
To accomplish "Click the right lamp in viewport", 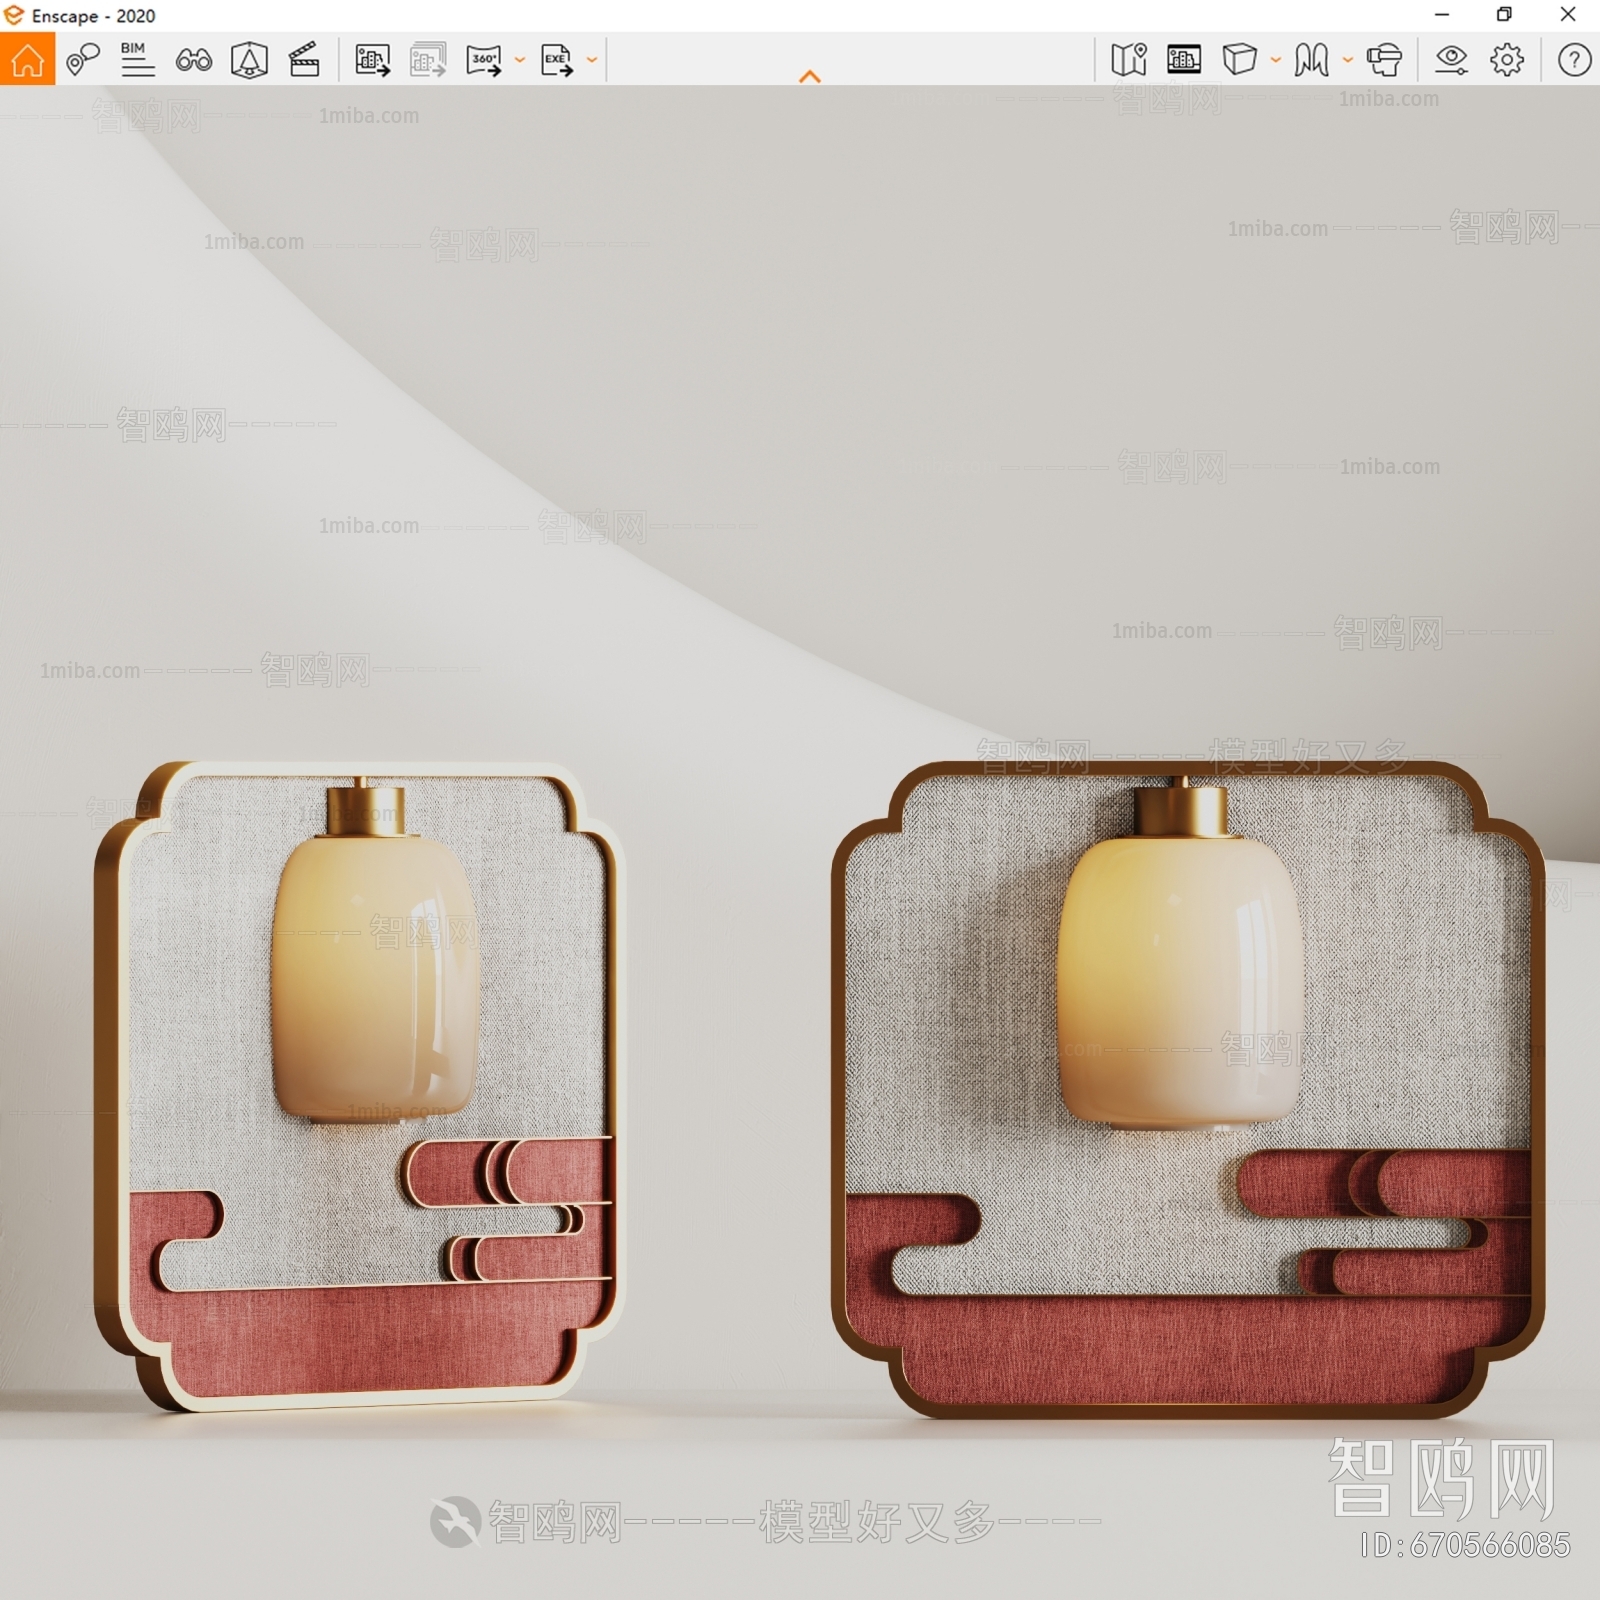I will click(1180, 953).
